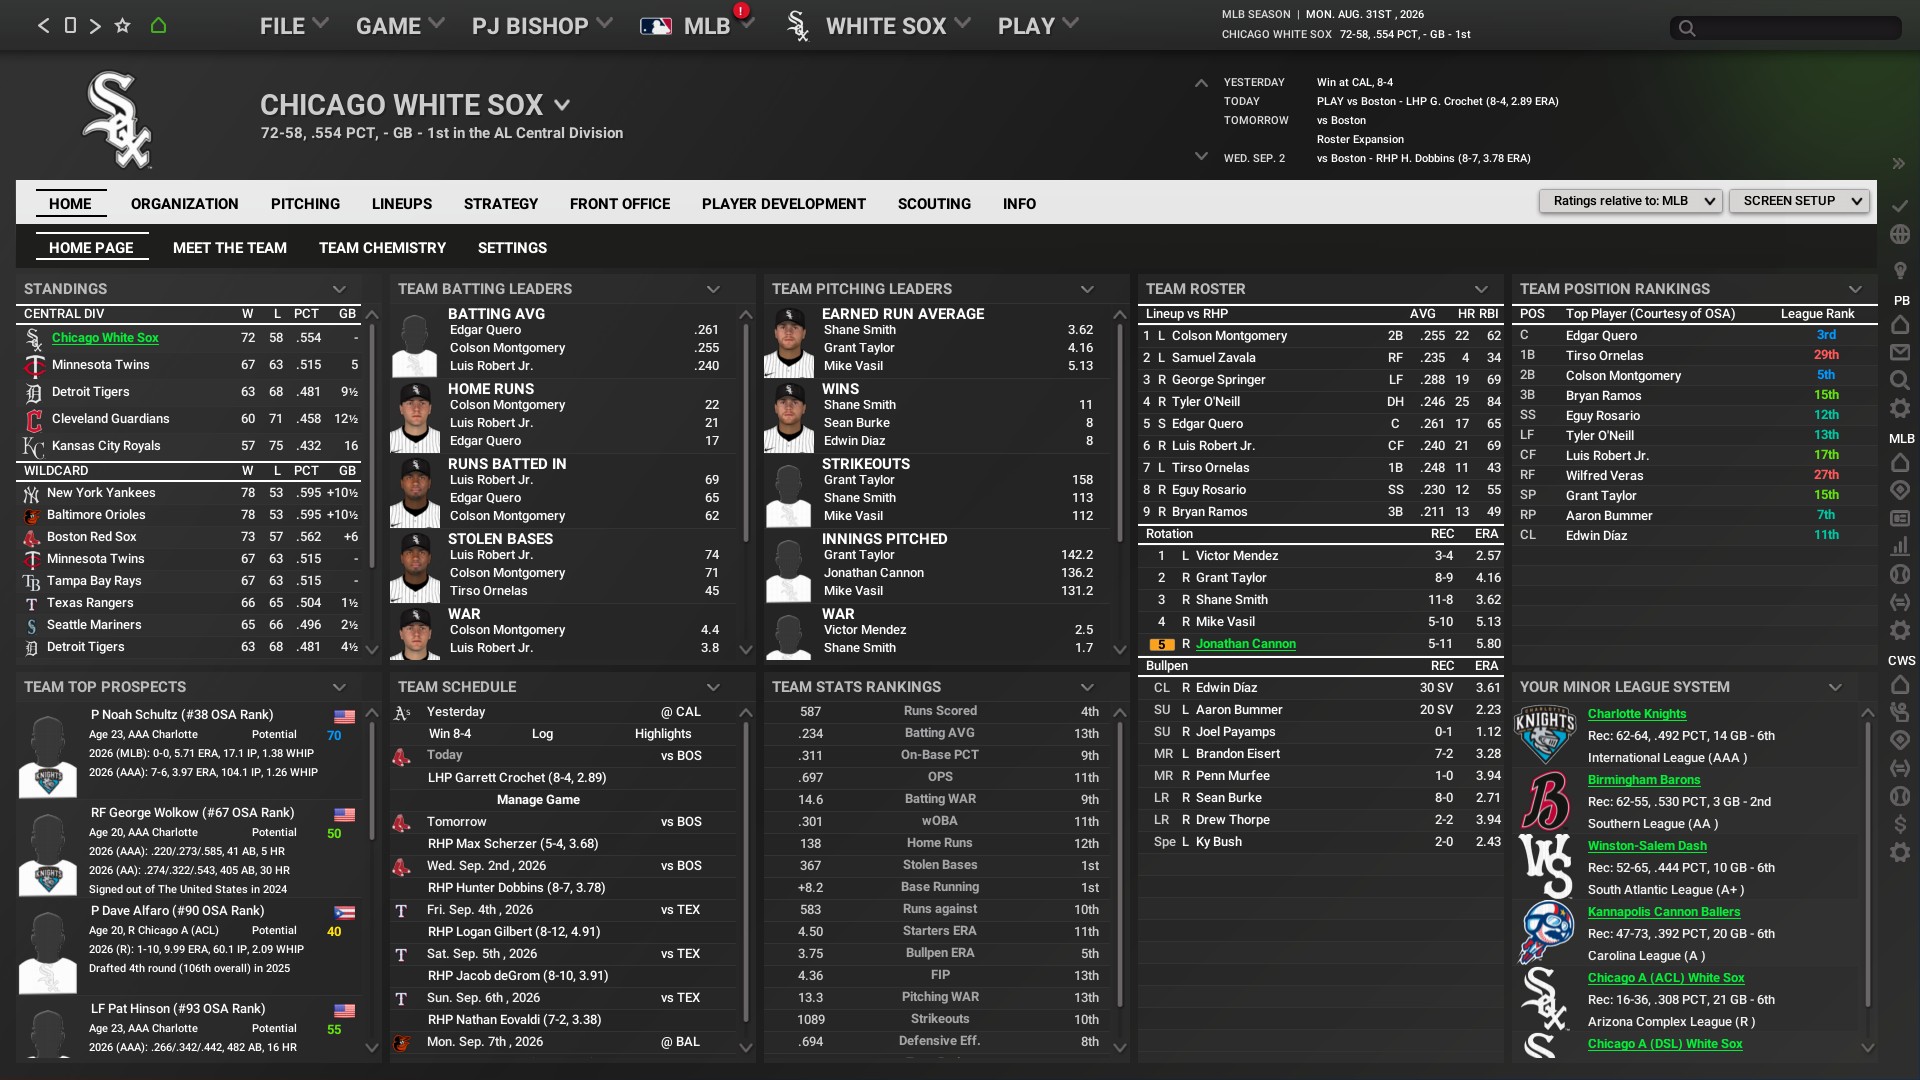Click the Manage Game button
Screen dimensions: 1920x1080
click(538, 800)
